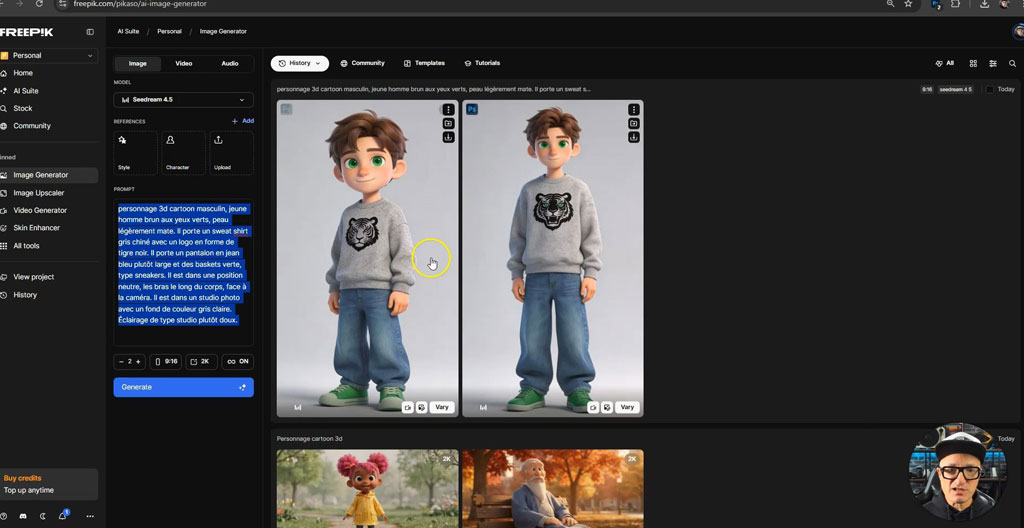Click inside the prompt text field
Screen dimensions: 1024x528
[184, 273]
